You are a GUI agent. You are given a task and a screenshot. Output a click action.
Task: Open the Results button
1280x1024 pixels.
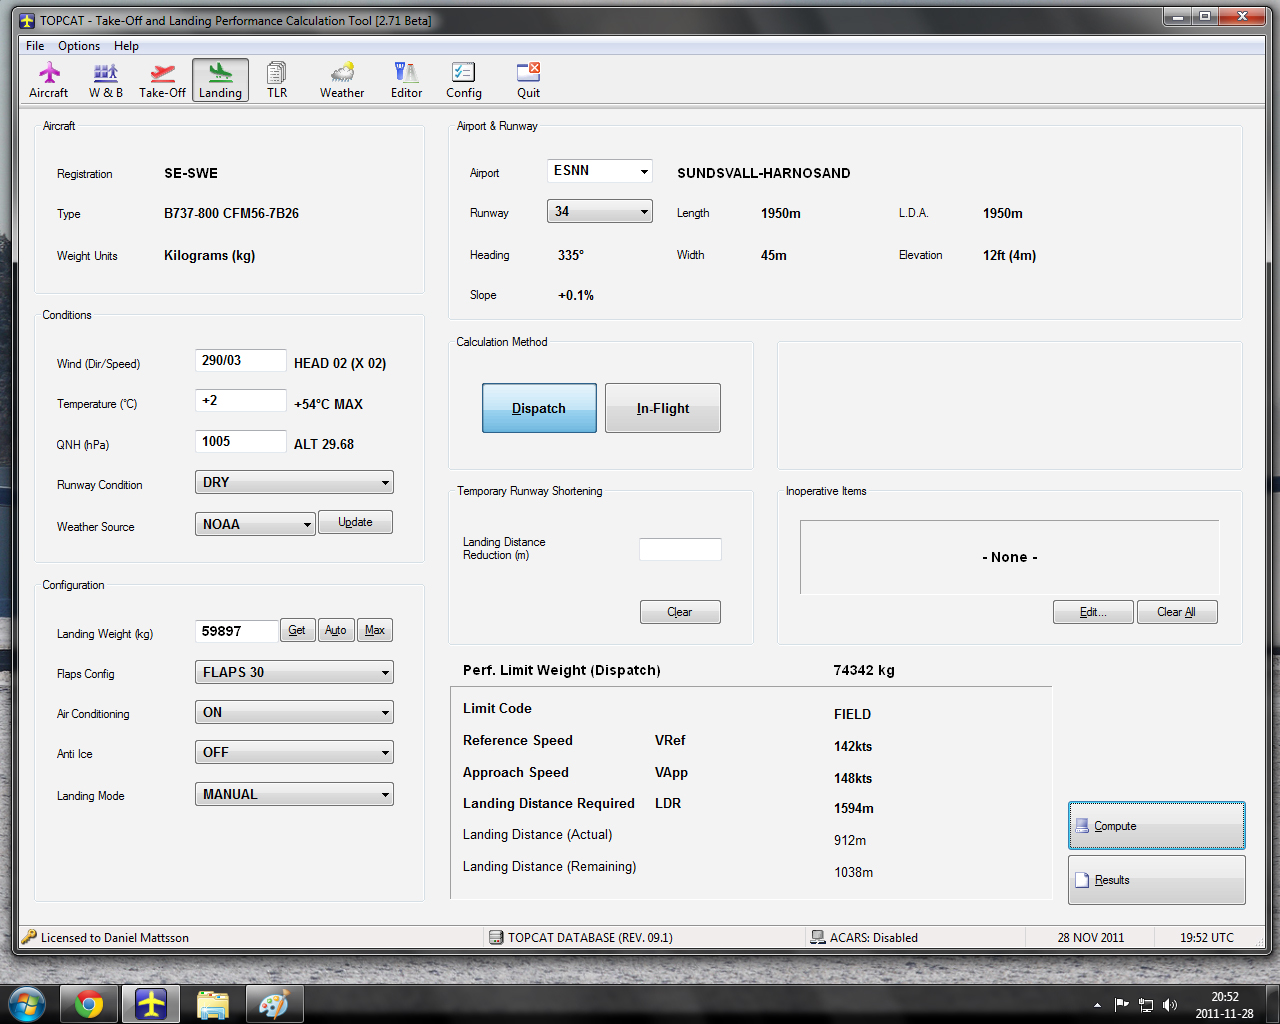(1157, 880)
